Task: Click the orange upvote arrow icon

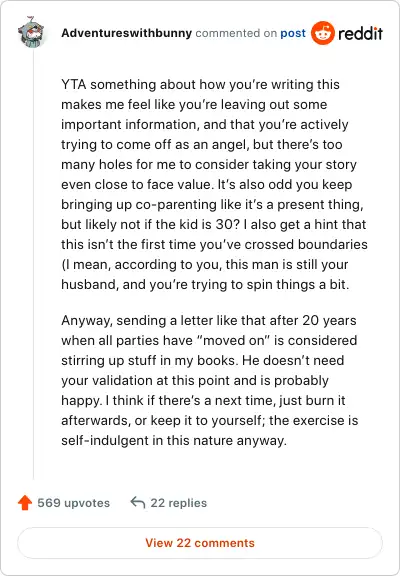Action: (25, 503)
